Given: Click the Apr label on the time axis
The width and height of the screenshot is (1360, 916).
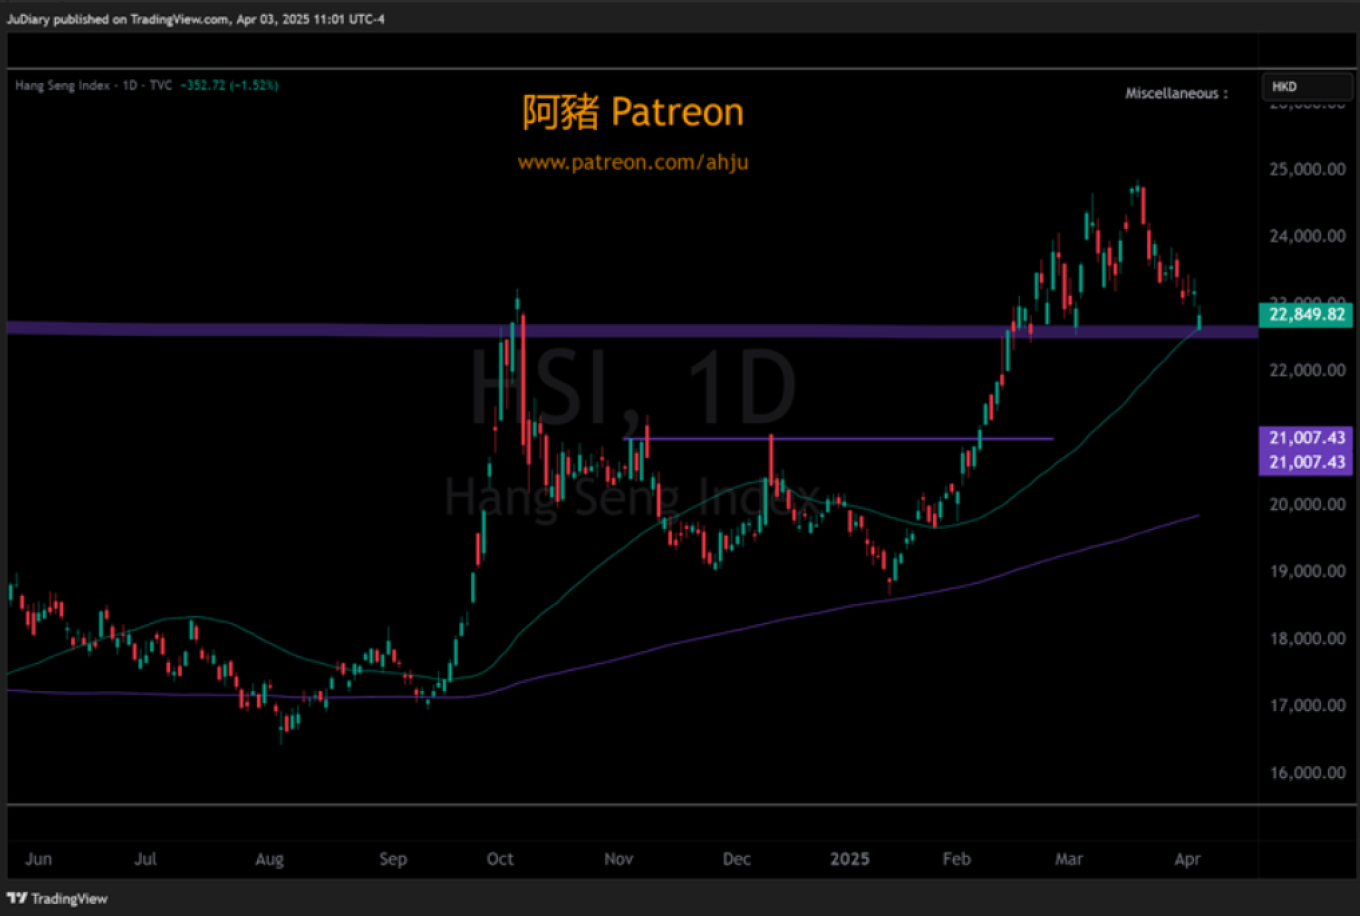Looking at the screenshot, I should (x=1187, y=859).
